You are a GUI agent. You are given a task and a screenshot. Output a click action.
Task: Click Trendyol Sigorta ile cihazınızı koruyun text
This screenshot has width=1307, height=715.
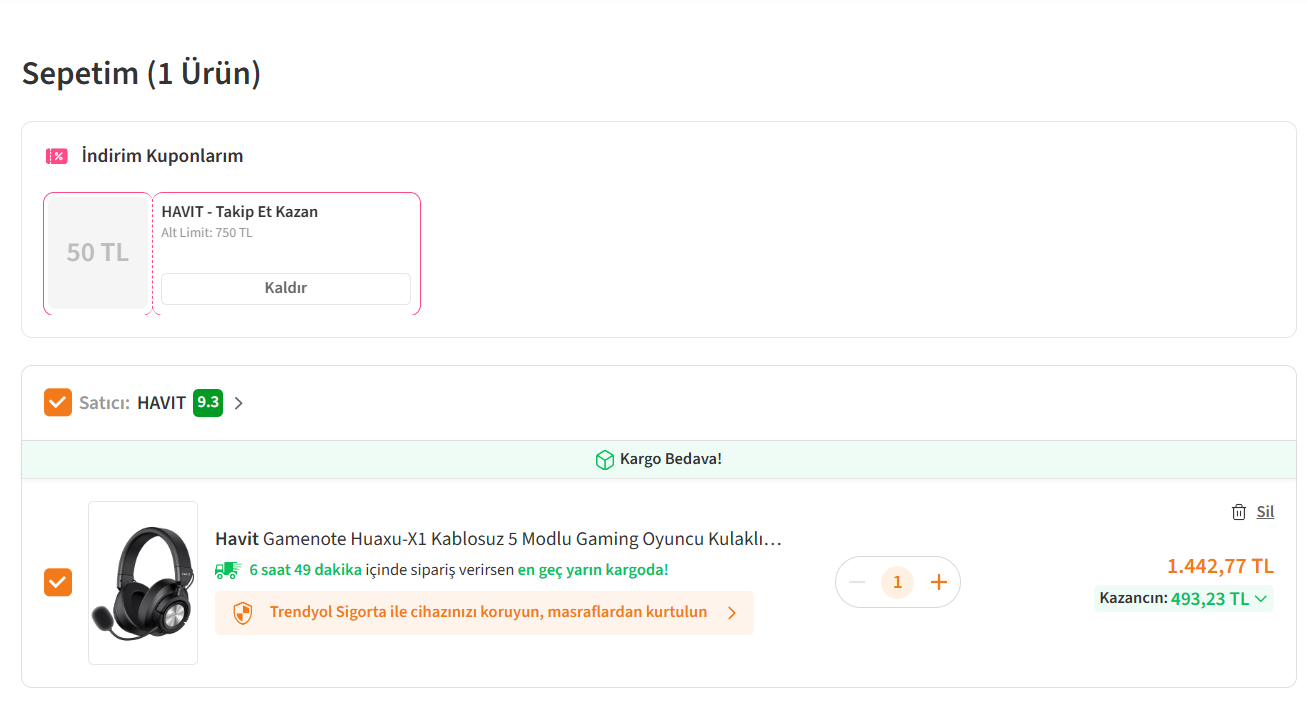pos(488,612)
